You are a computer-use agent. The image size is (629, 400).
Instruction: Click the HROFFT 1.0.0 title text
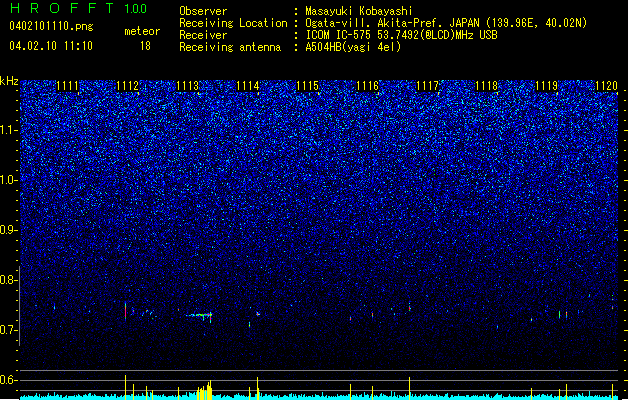79,8
